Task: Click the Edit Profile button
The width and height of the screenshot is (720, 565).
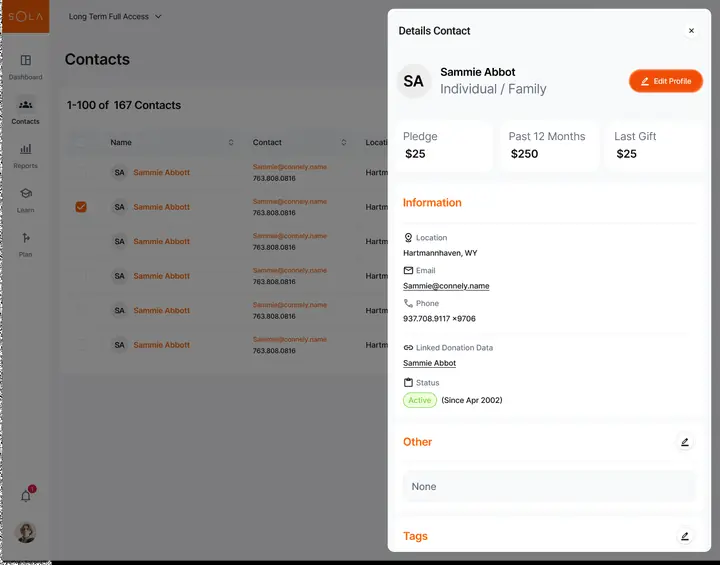Action: (666, 81)
